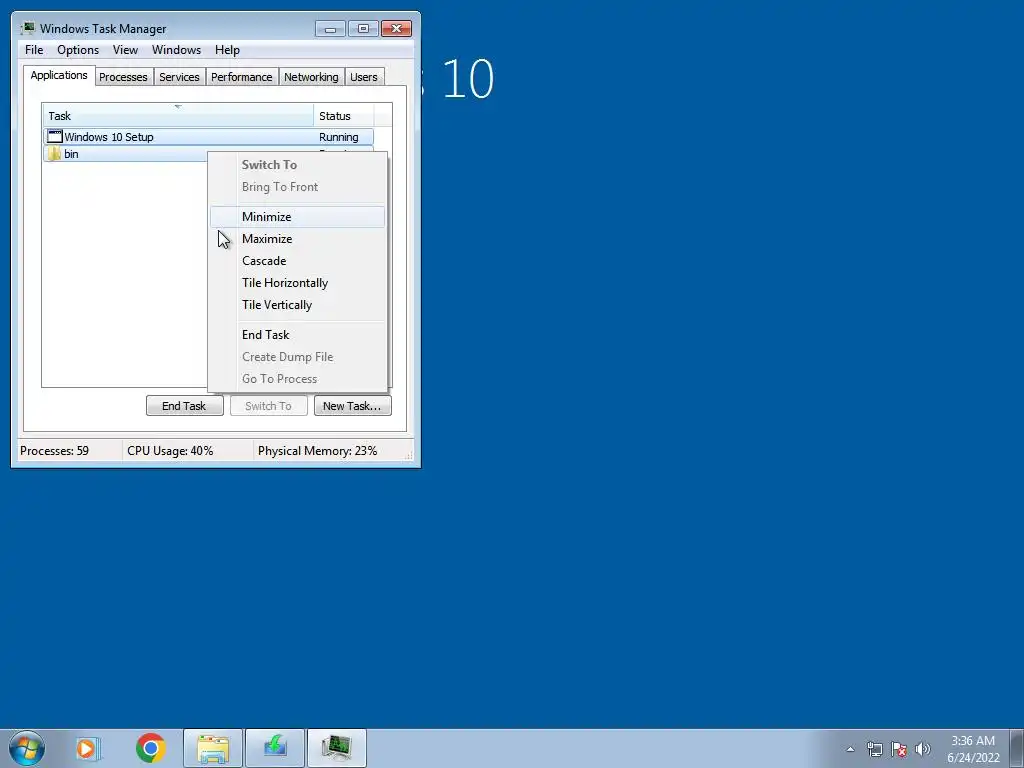
Task: Click the greyed Bring To Front entry
Action: point(298,187)
